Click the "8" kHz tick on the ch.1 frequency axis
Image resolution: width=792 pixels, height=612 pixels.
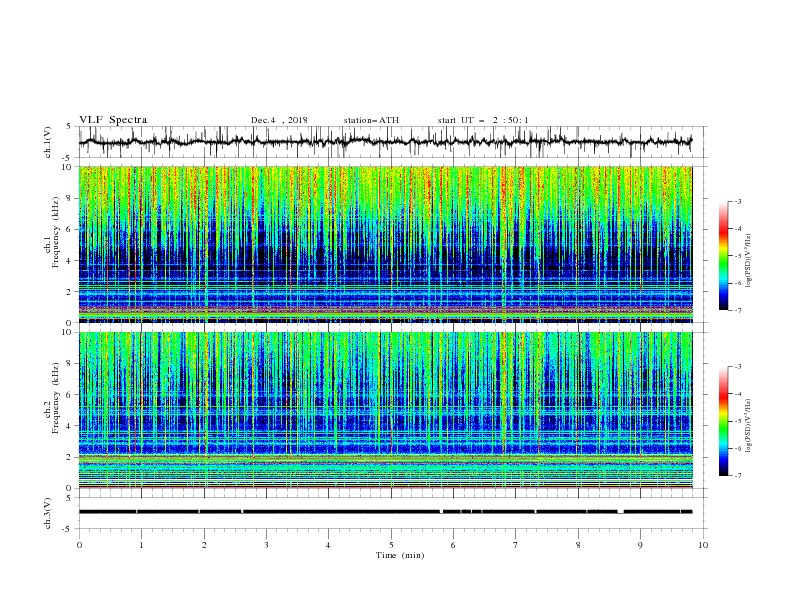click(x=70, y=198)
